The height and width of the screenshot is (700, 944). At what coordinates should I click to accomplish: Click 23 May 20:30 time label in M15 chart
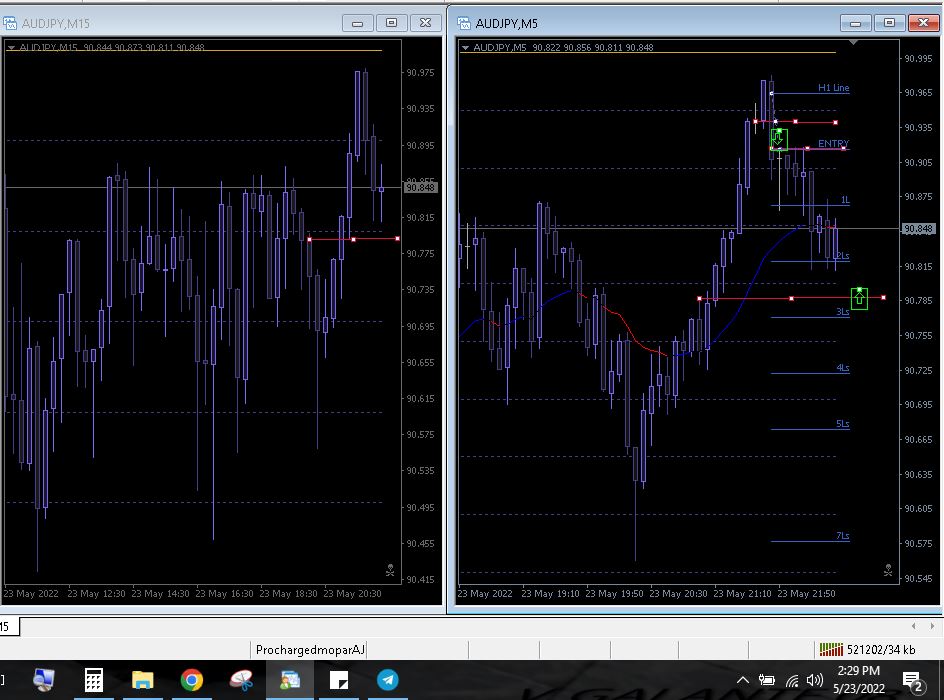[x=352, y=593]
